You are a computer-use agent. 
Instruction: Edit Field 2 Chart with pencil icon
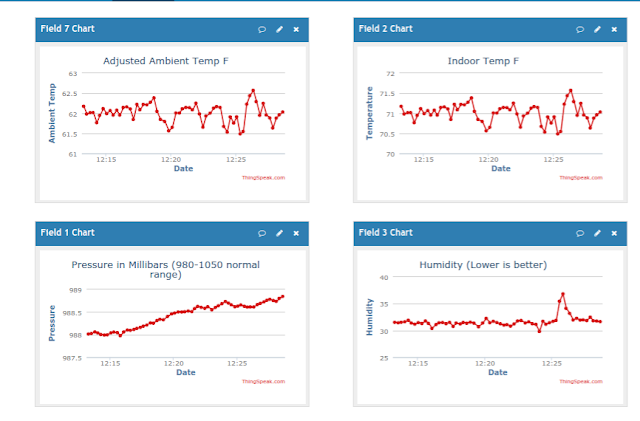[597, 29]
